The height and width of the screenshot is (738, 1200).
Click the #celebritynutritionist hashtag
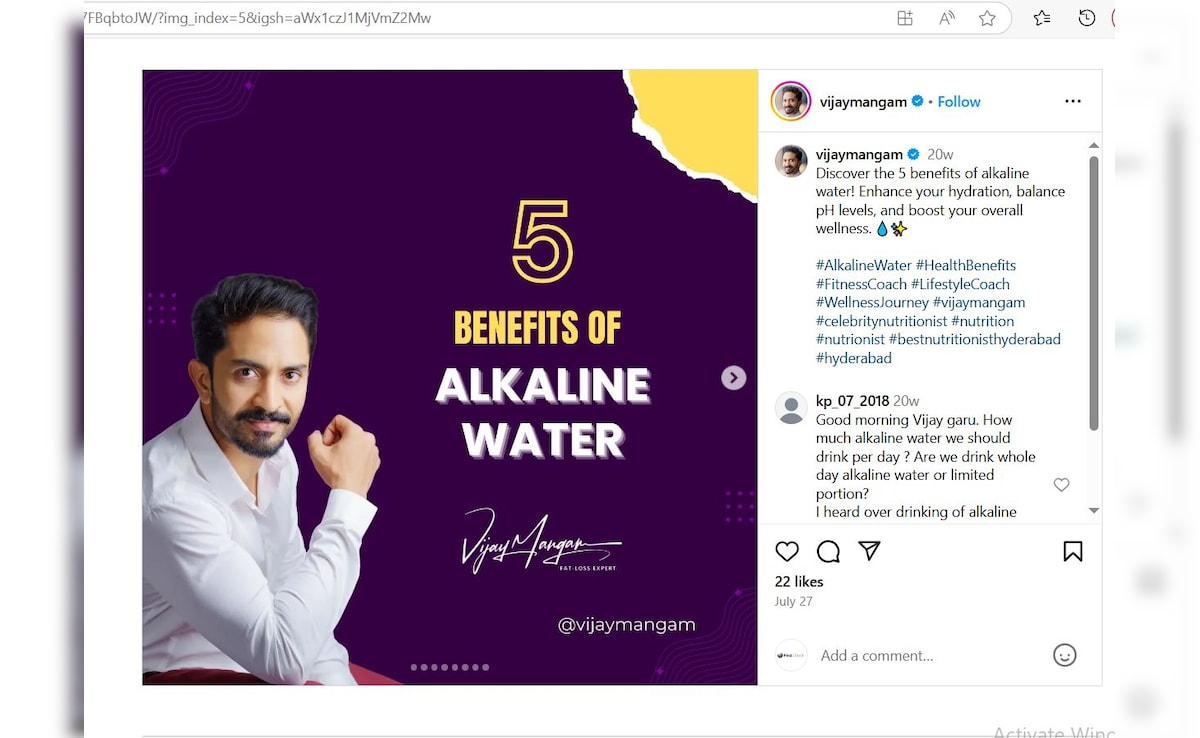click(881, 321)
